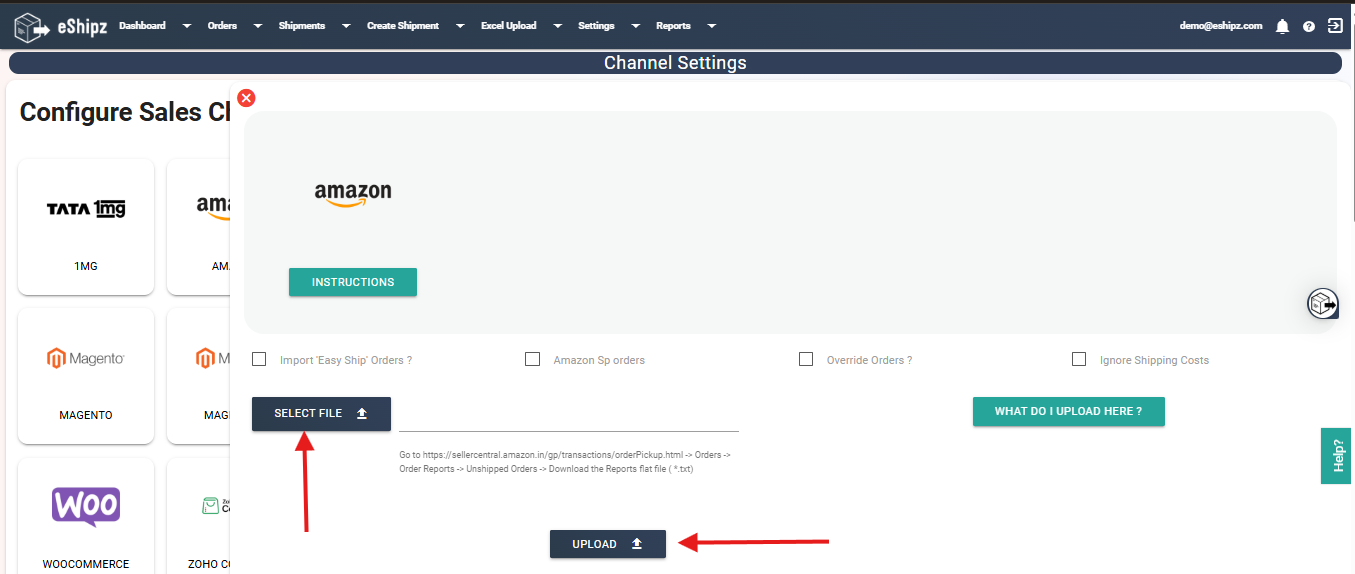The image size is (1355, 574).
Task: Click the floating eShipz chat icon
Action: point(1323,303)
